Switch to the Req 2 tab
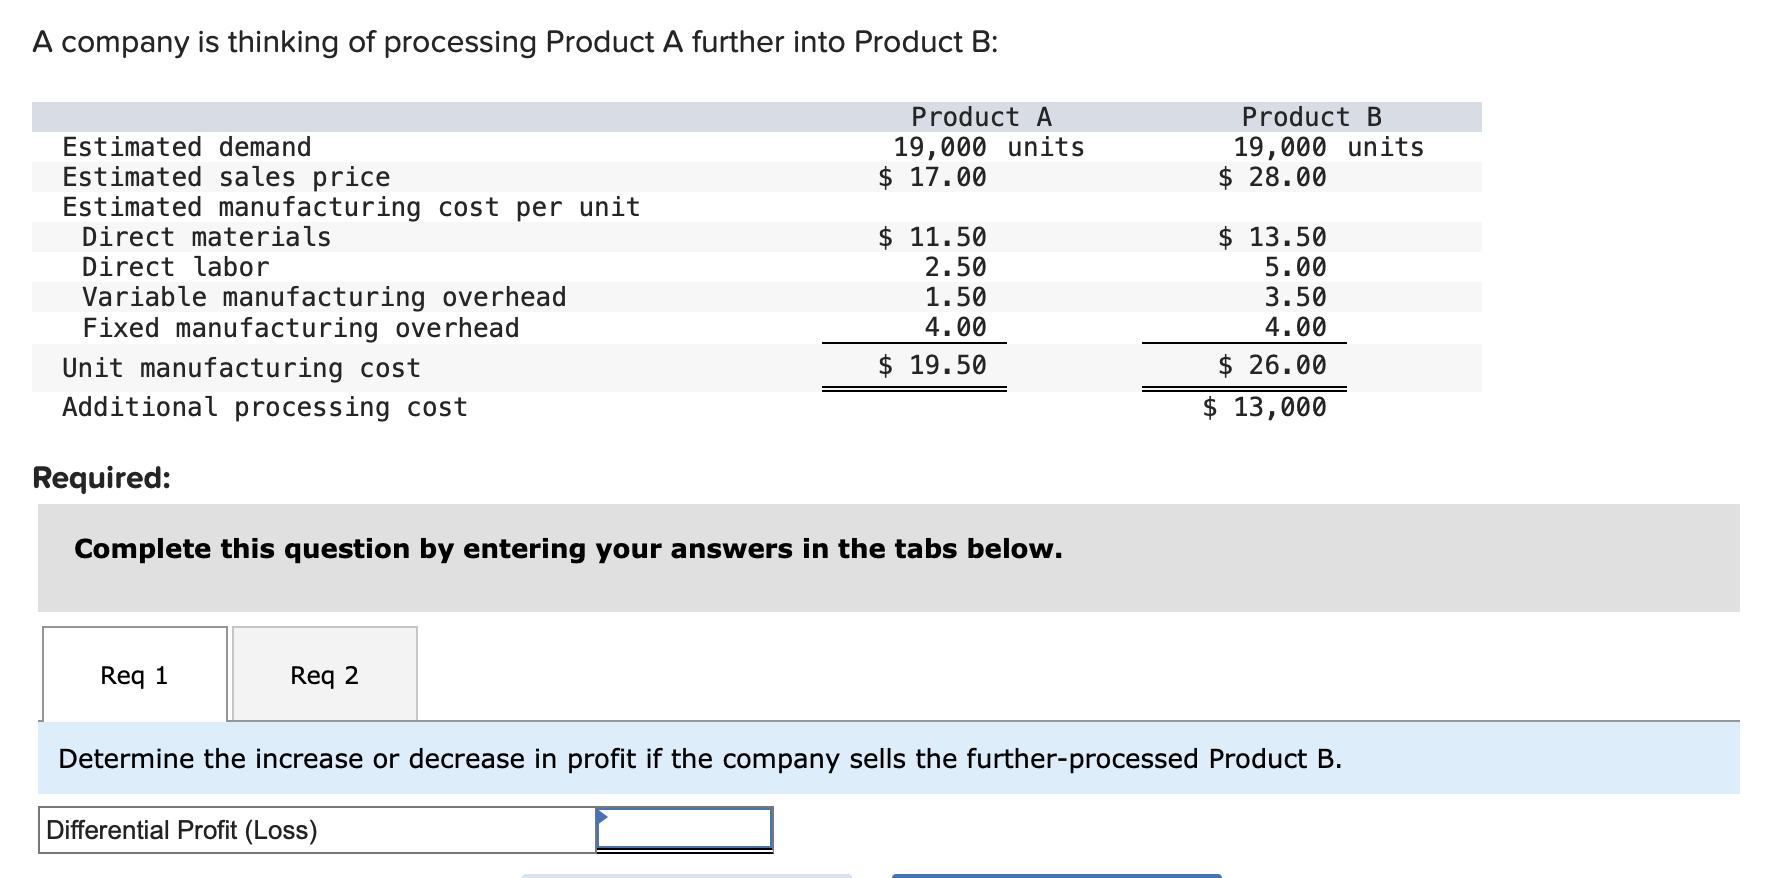 [325, 675]
